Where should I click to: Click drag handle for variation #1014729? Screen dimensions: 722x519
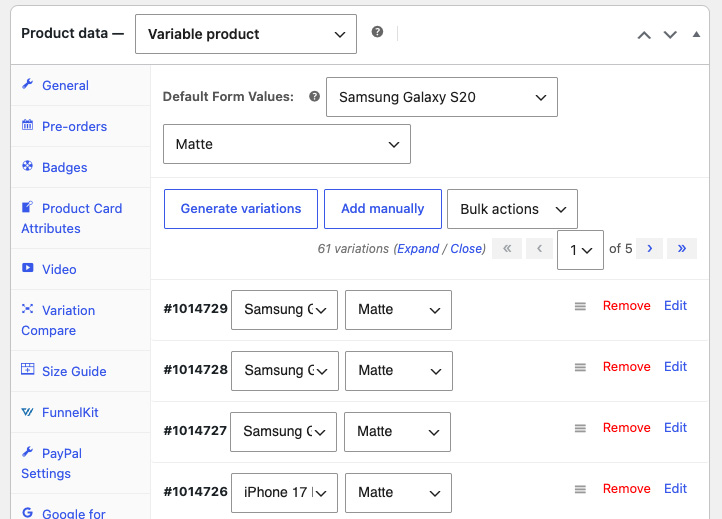[580, 306]
